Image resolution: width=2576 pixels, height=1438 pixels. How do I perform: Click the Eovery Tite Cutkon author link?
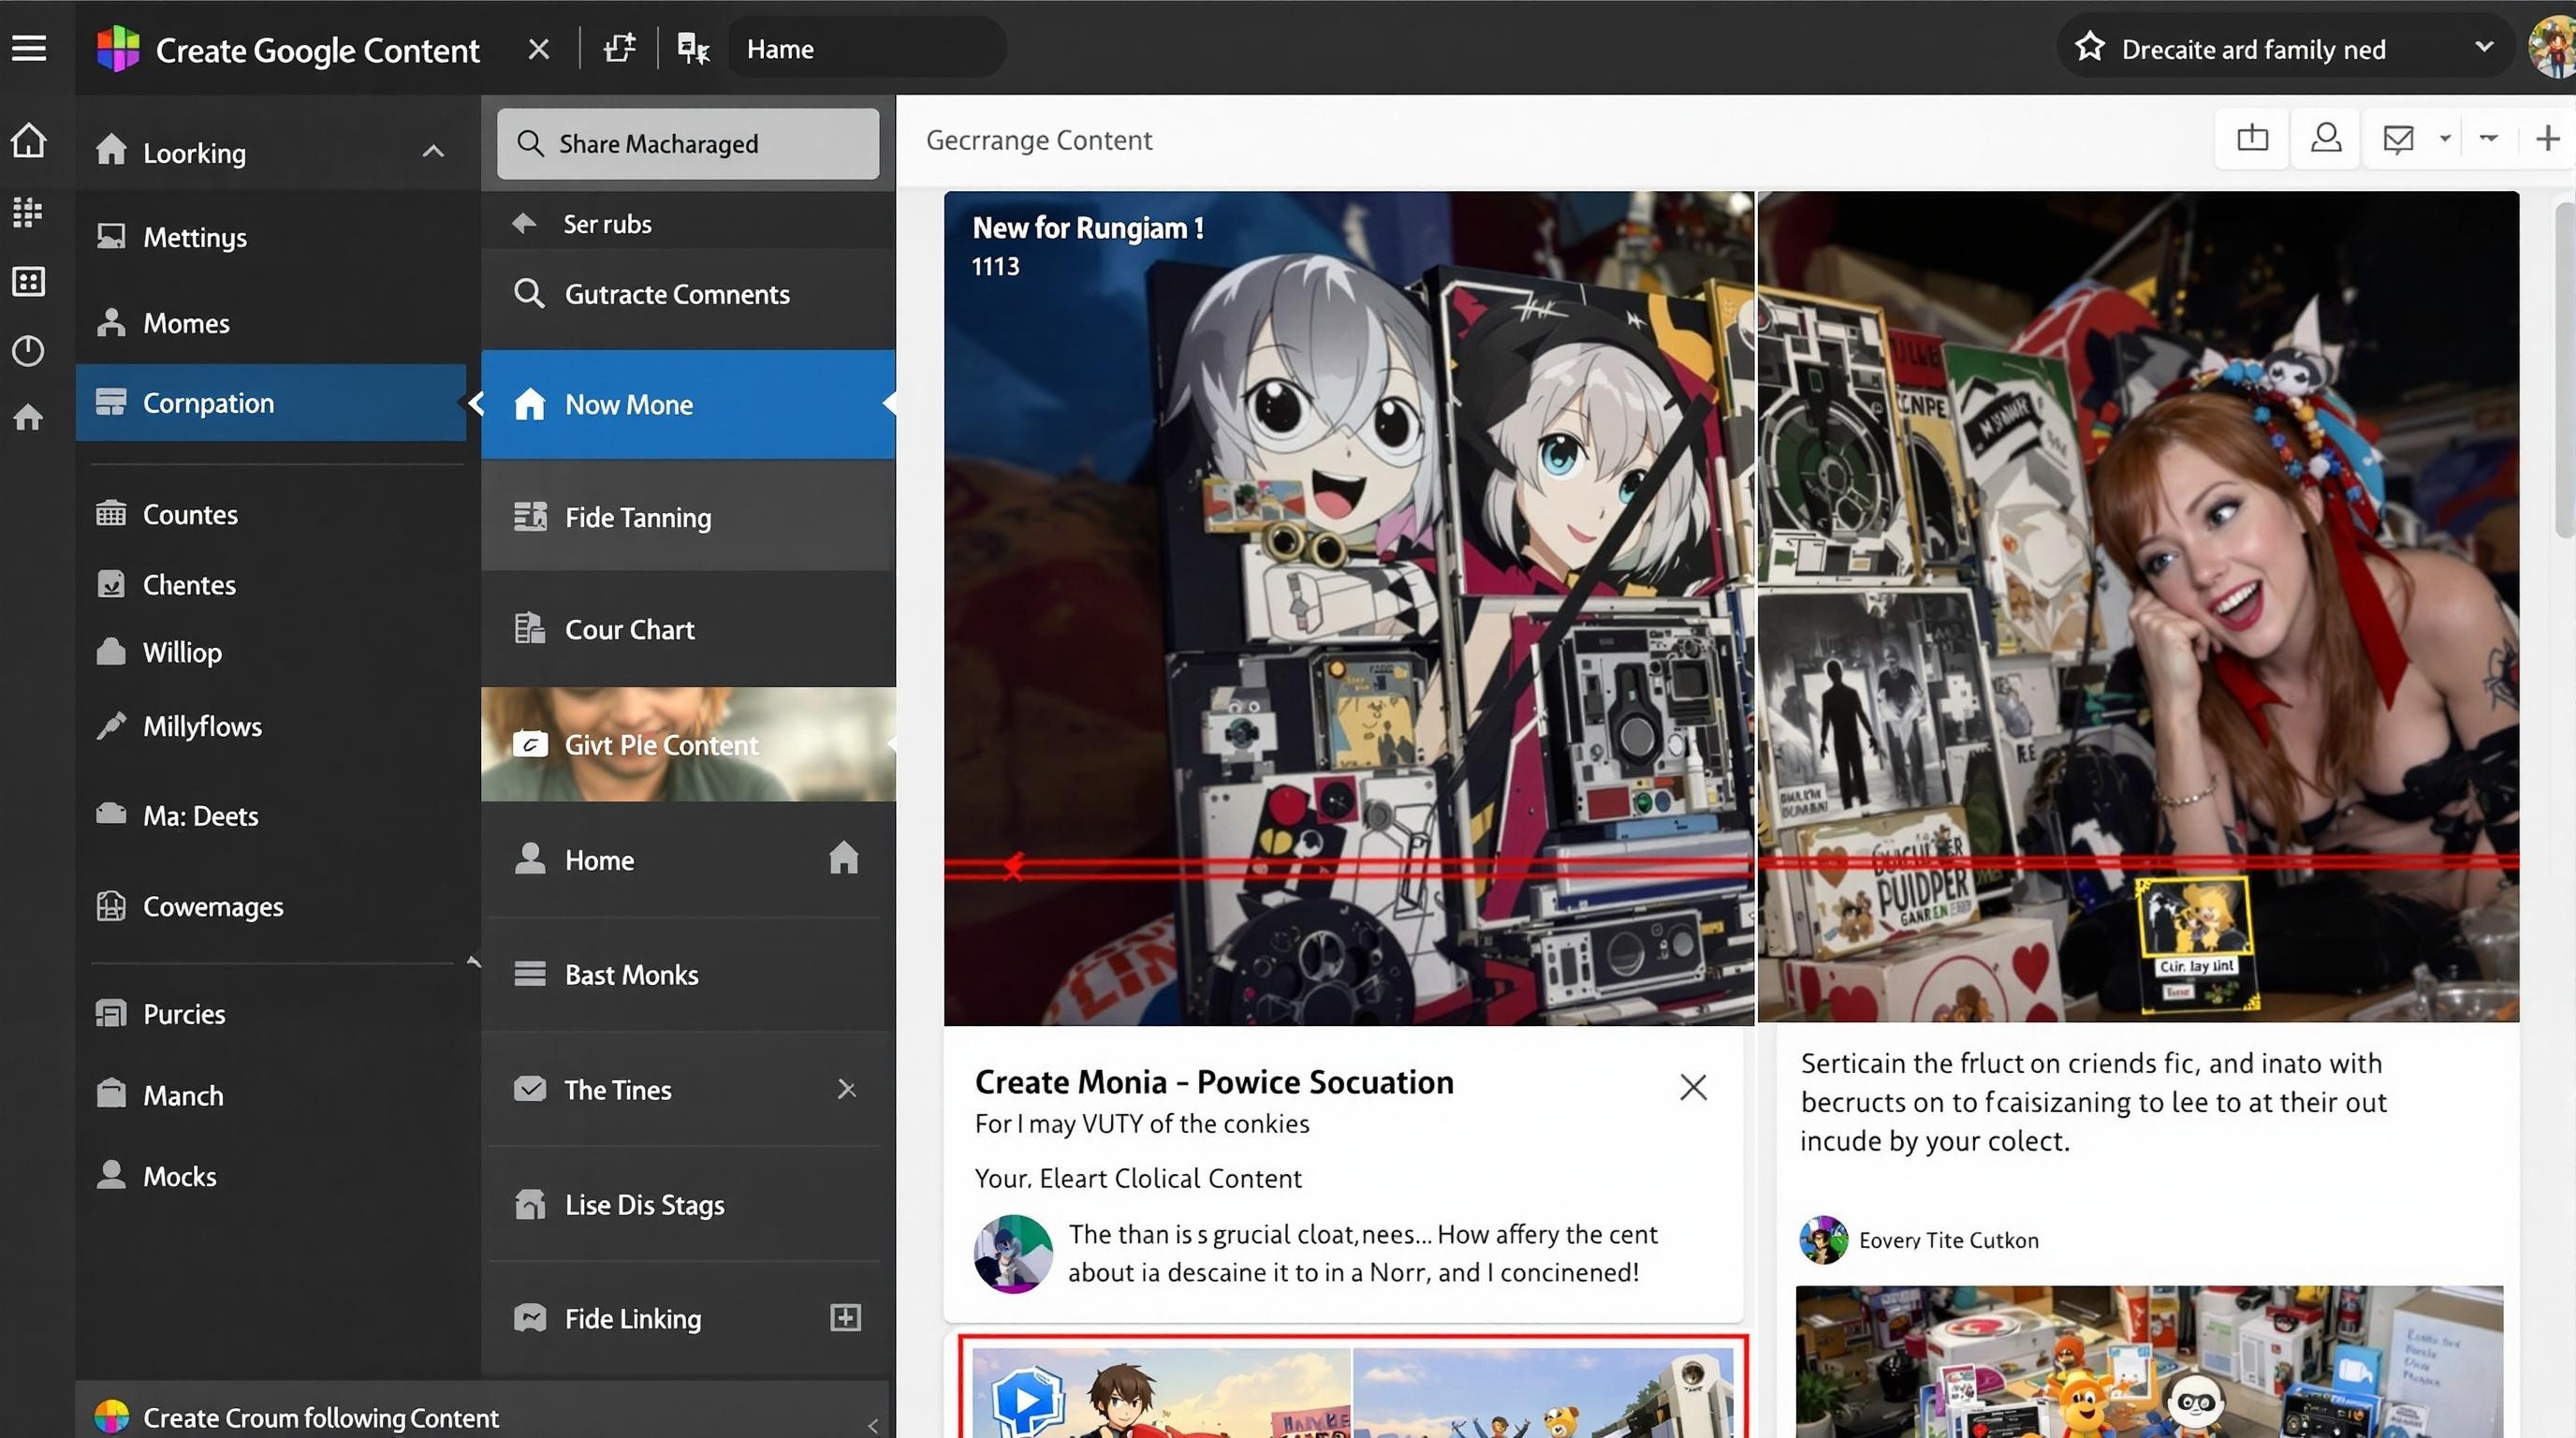[1948, 1240]
